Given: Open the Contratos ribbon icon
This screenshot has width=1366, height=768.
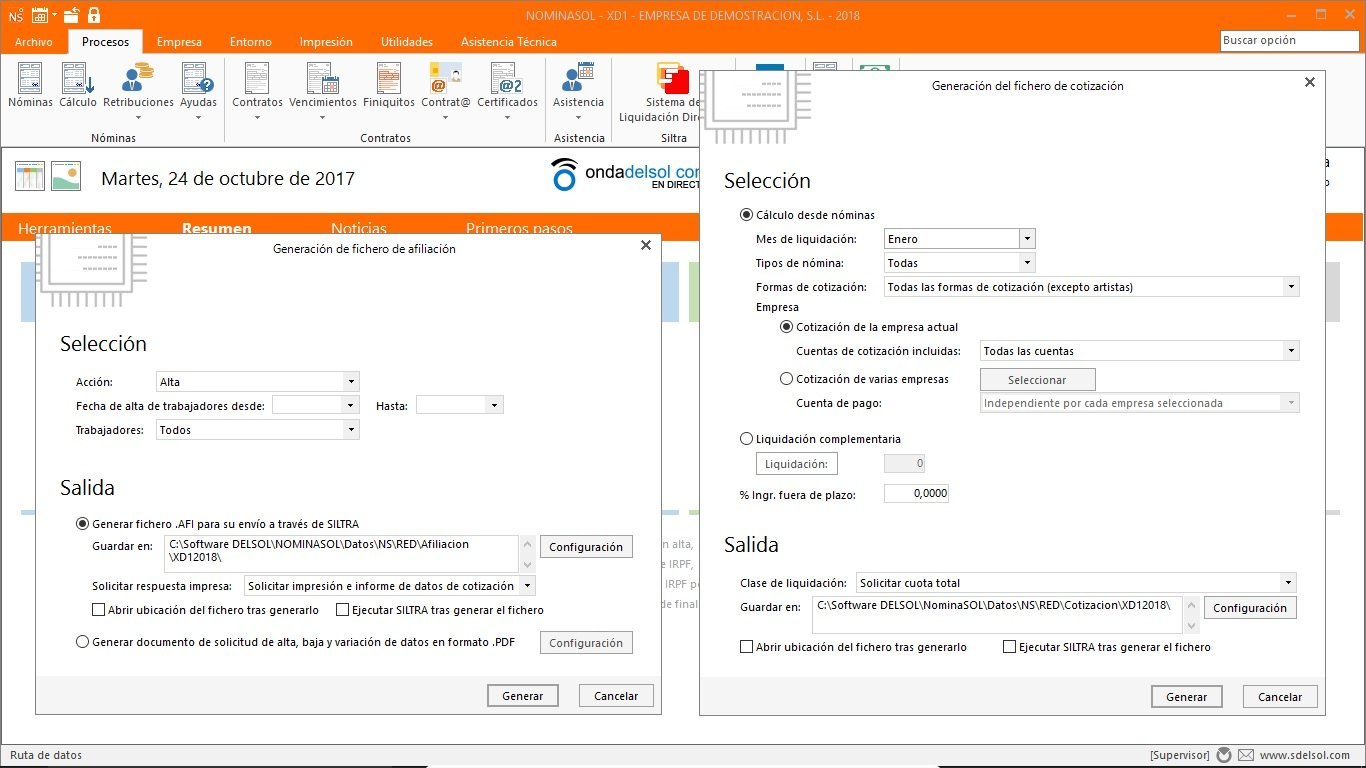Looking at the screenshot, I should [x=257, y=92].
